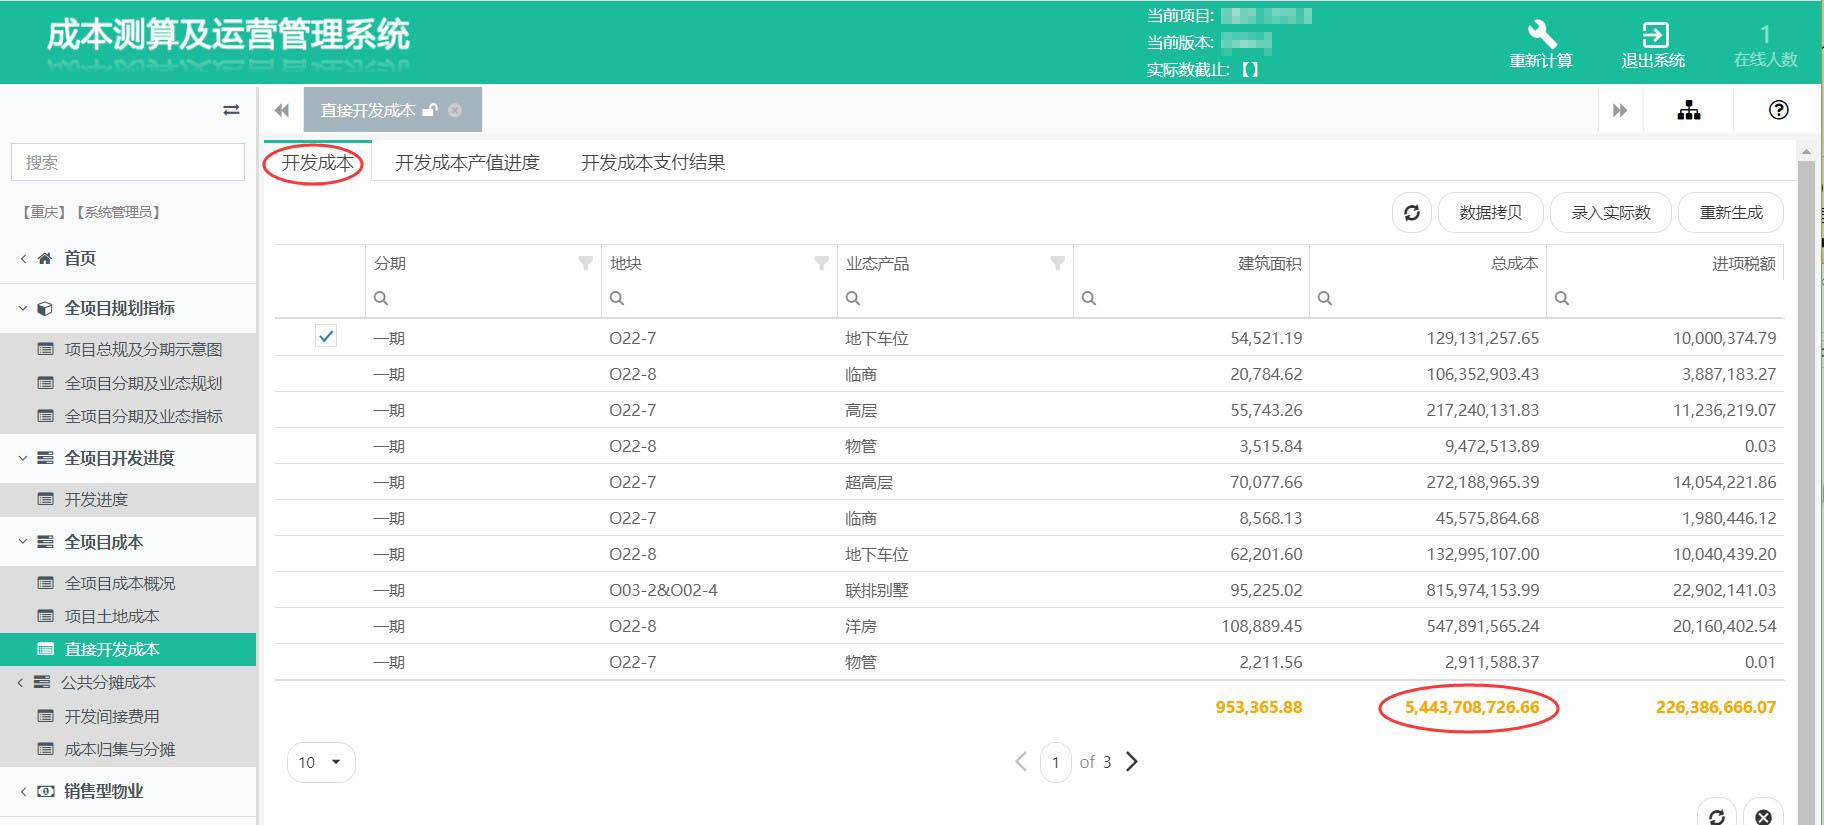Open the help question mark icon
The image size is (1824, 825).
1778,110
